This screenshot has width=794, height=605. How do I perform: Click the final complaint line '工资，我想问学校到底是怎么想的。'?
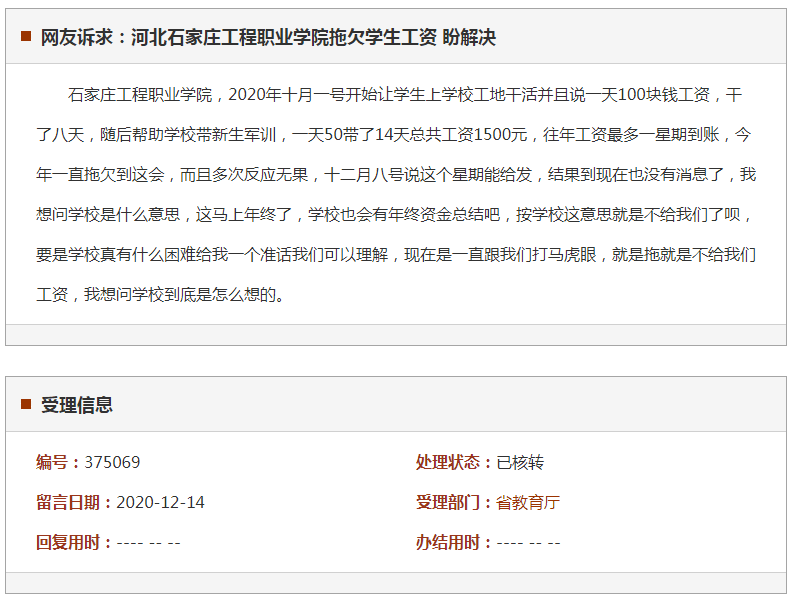point(161,295)
